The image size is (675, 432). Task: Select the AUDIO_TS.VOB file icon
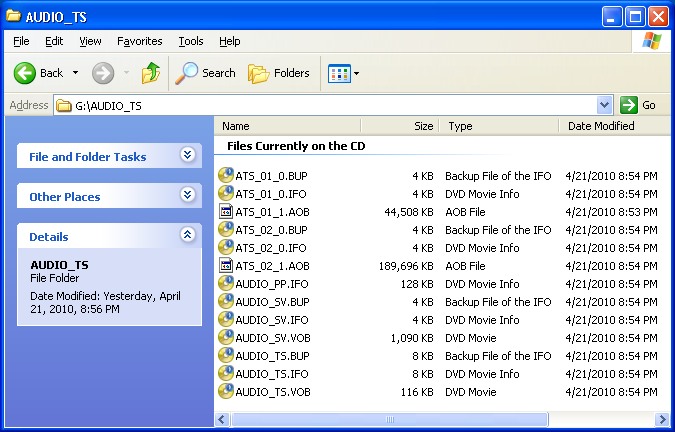(x=226, y=392)
